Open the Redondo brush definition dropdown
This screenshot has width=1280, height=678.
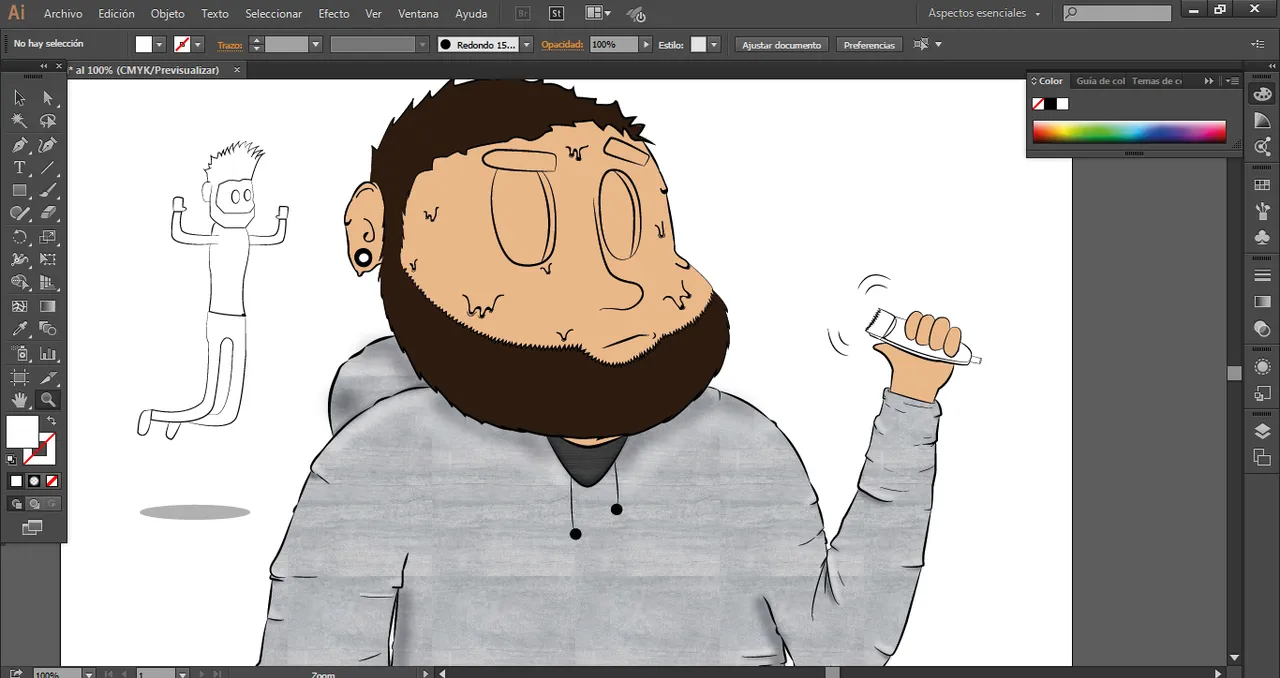point(525,45)
